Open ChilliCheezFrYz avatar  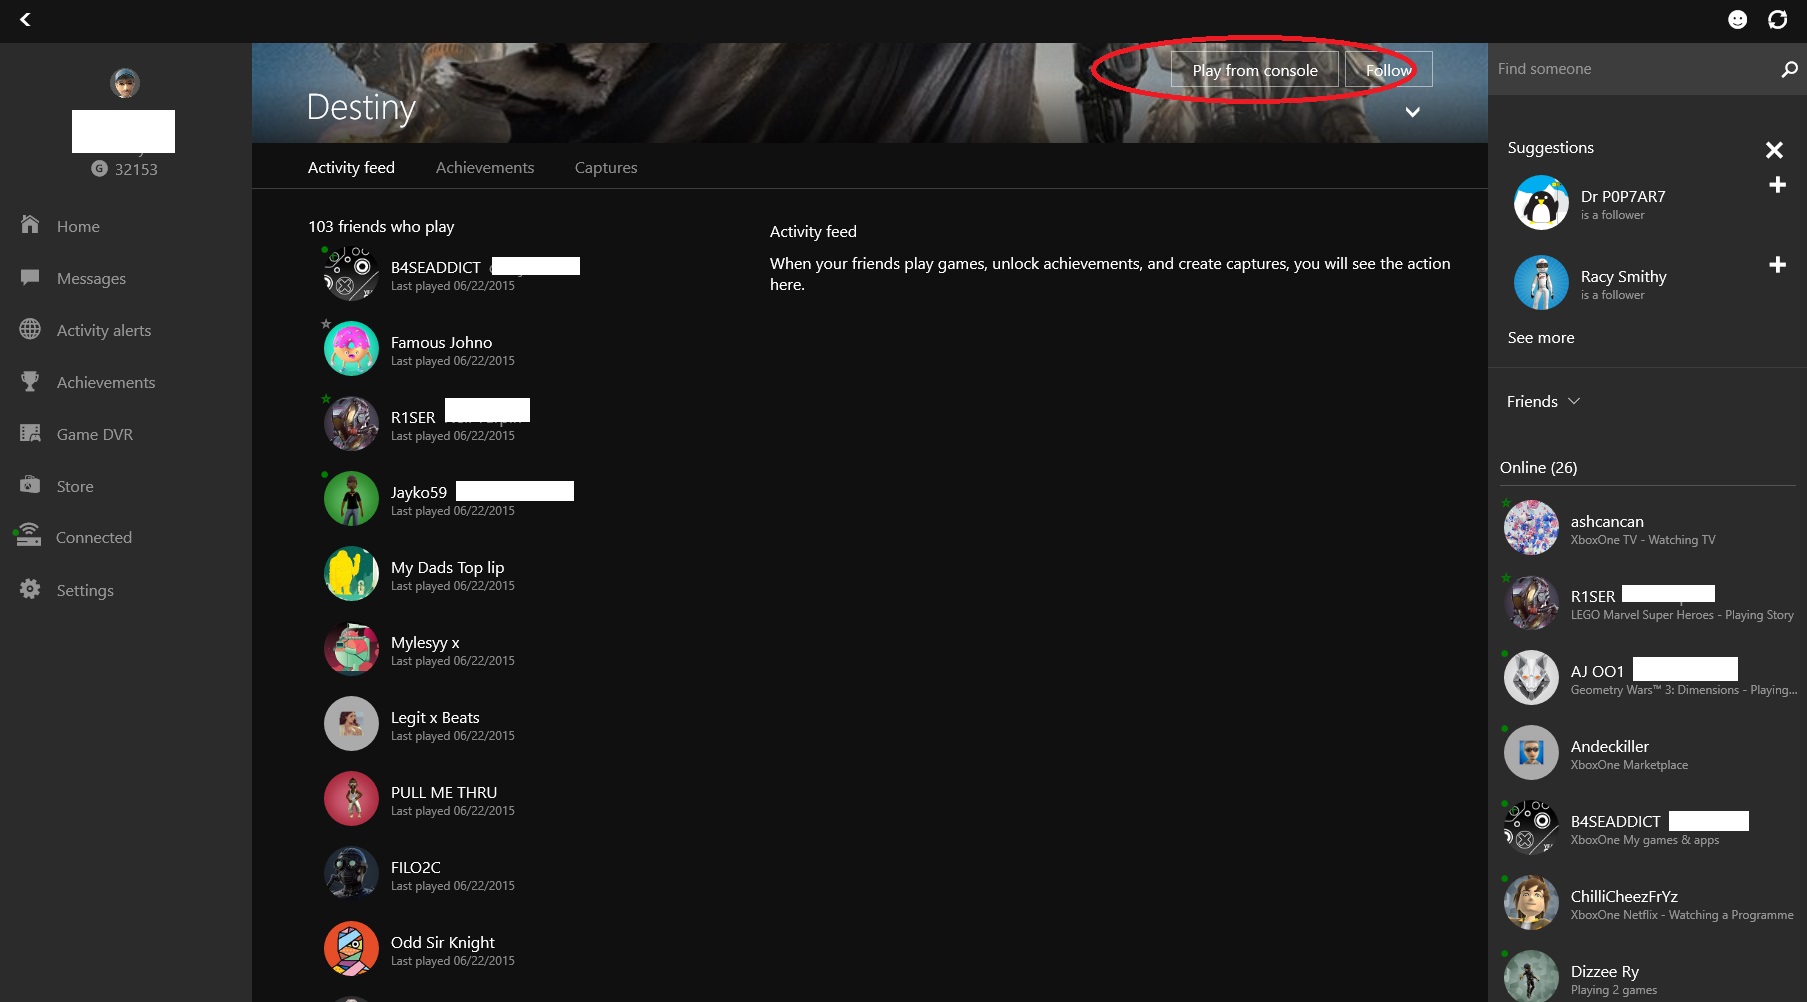[1531, 903]
